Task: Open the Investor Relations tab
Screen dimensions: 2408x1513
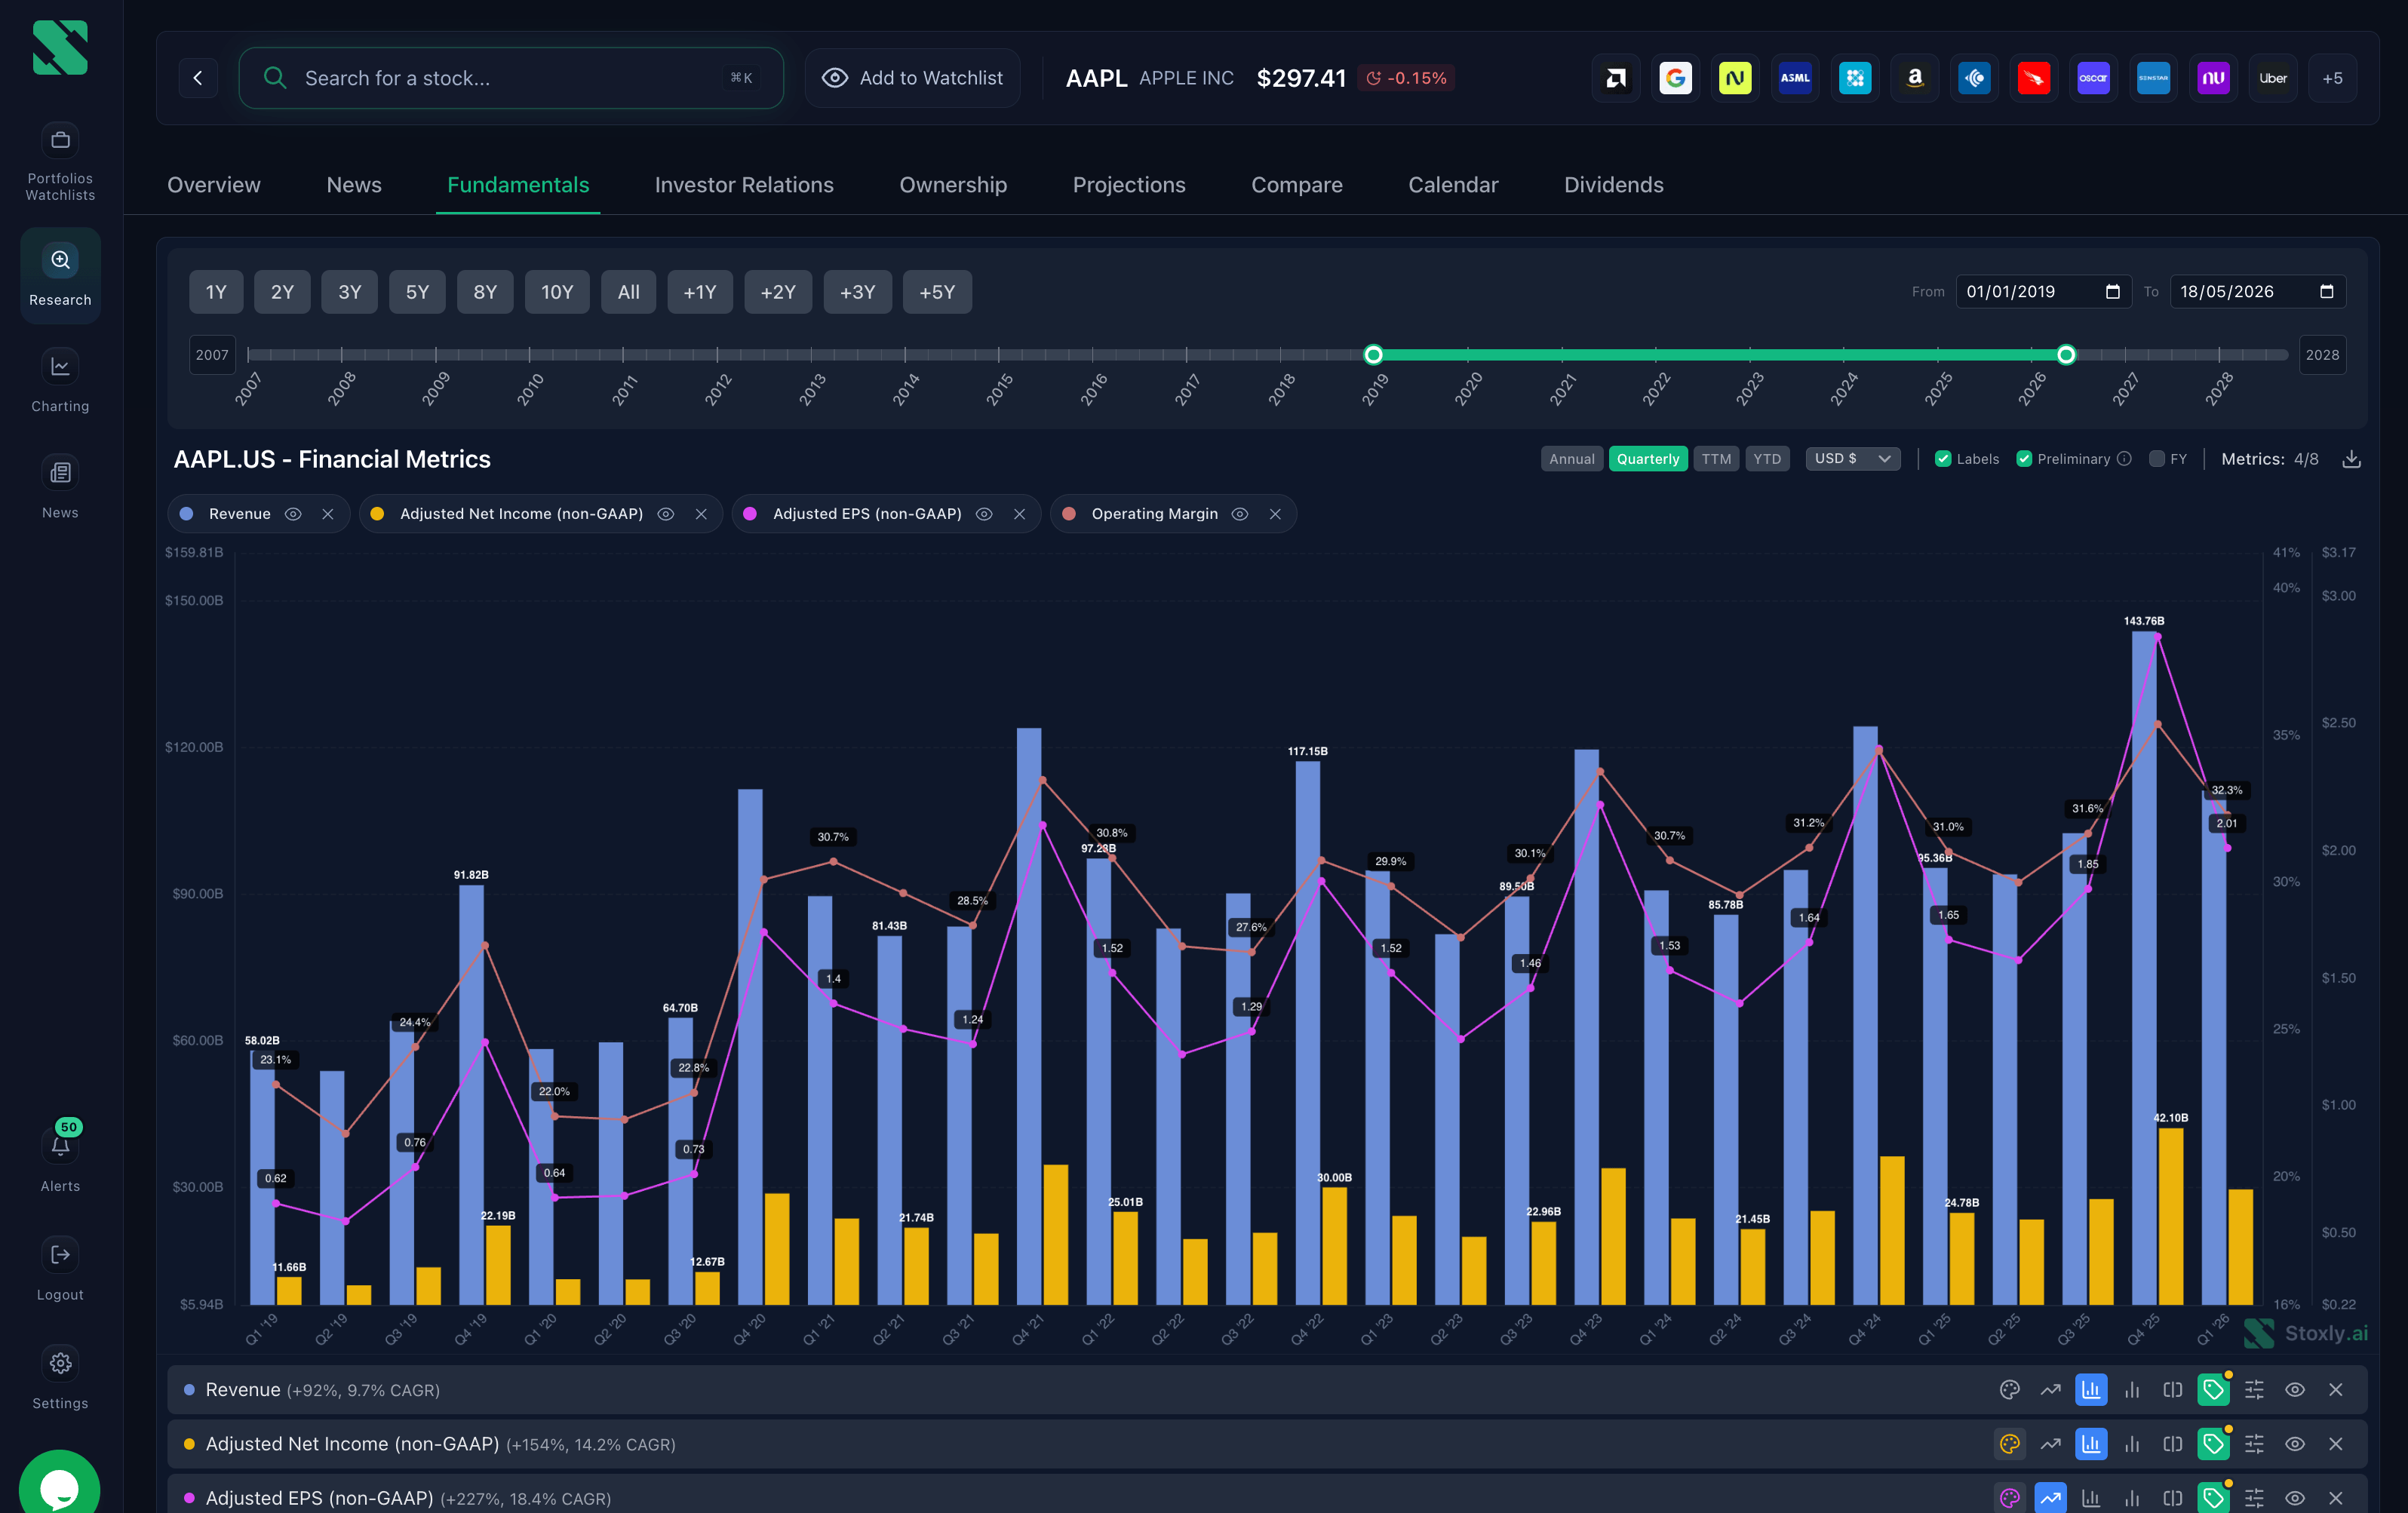Action: [x=744, y=185]
